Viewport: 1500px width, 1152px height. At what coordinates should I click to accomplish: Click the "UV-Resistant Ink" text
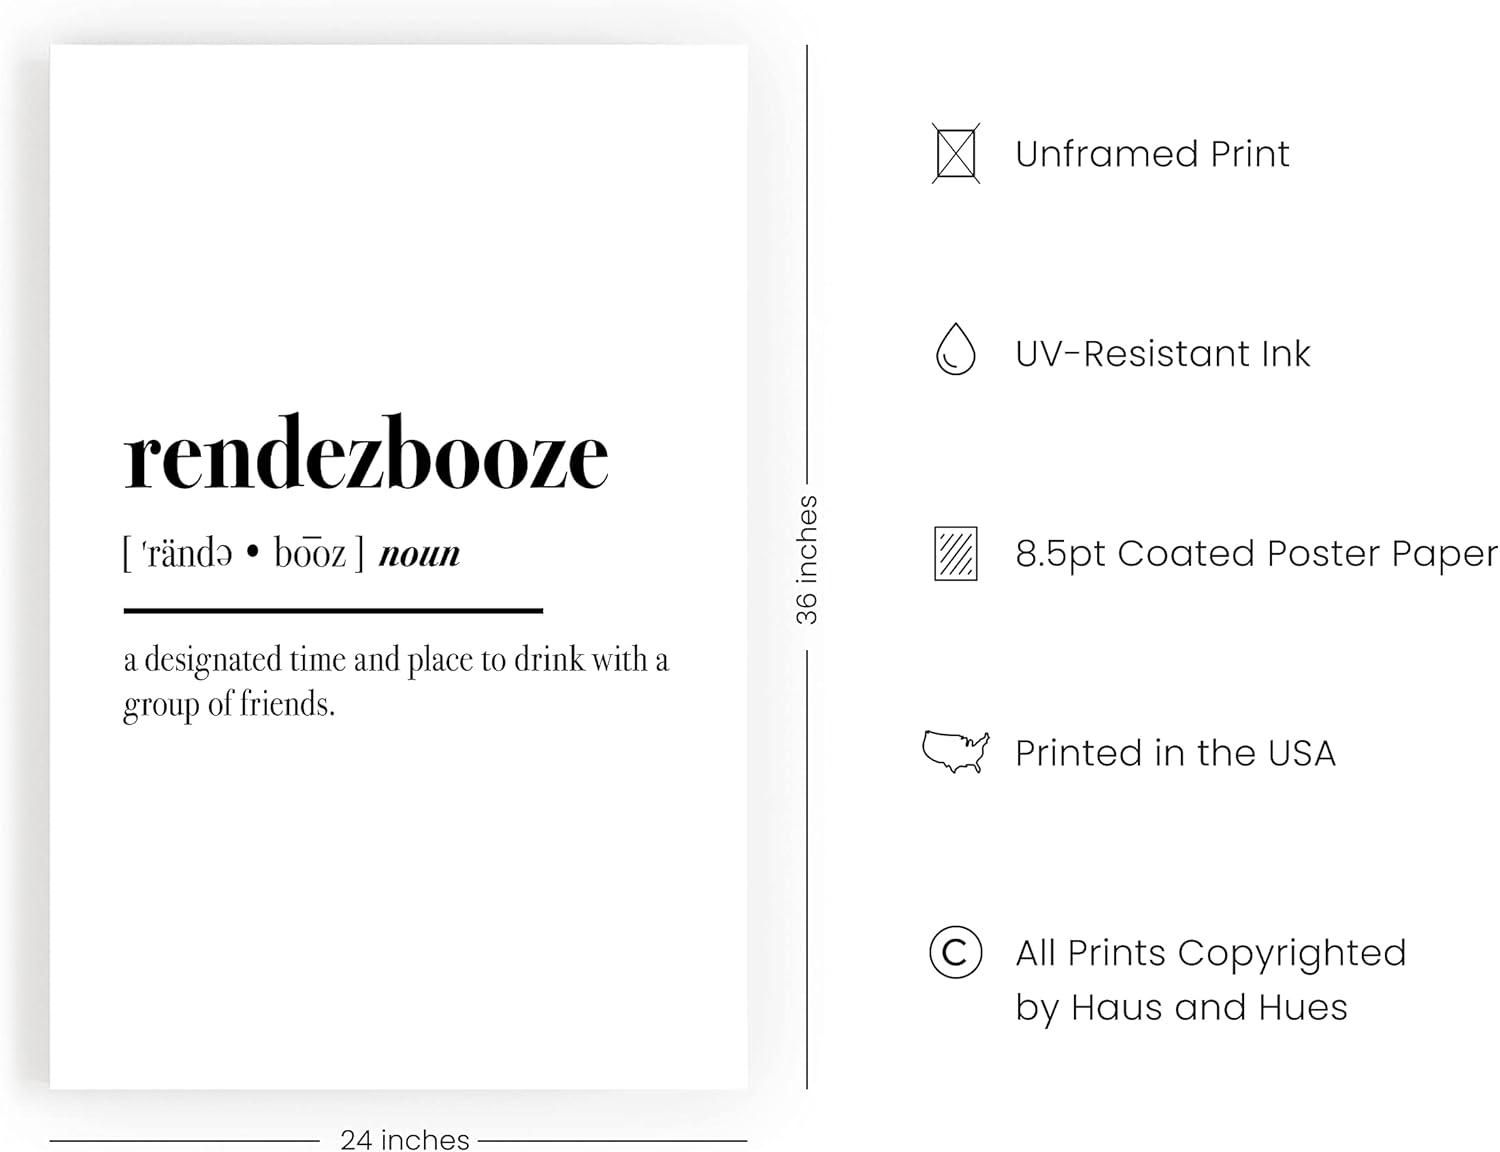(x=1162, y=354)
